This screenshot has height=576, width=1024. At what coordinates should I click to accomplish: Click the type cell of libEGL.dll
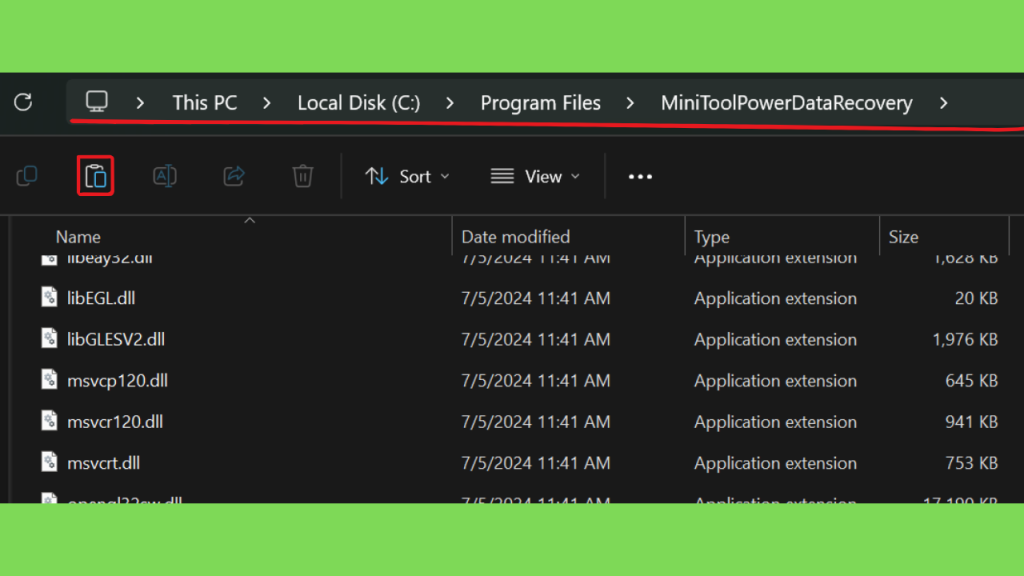(775, 298)
